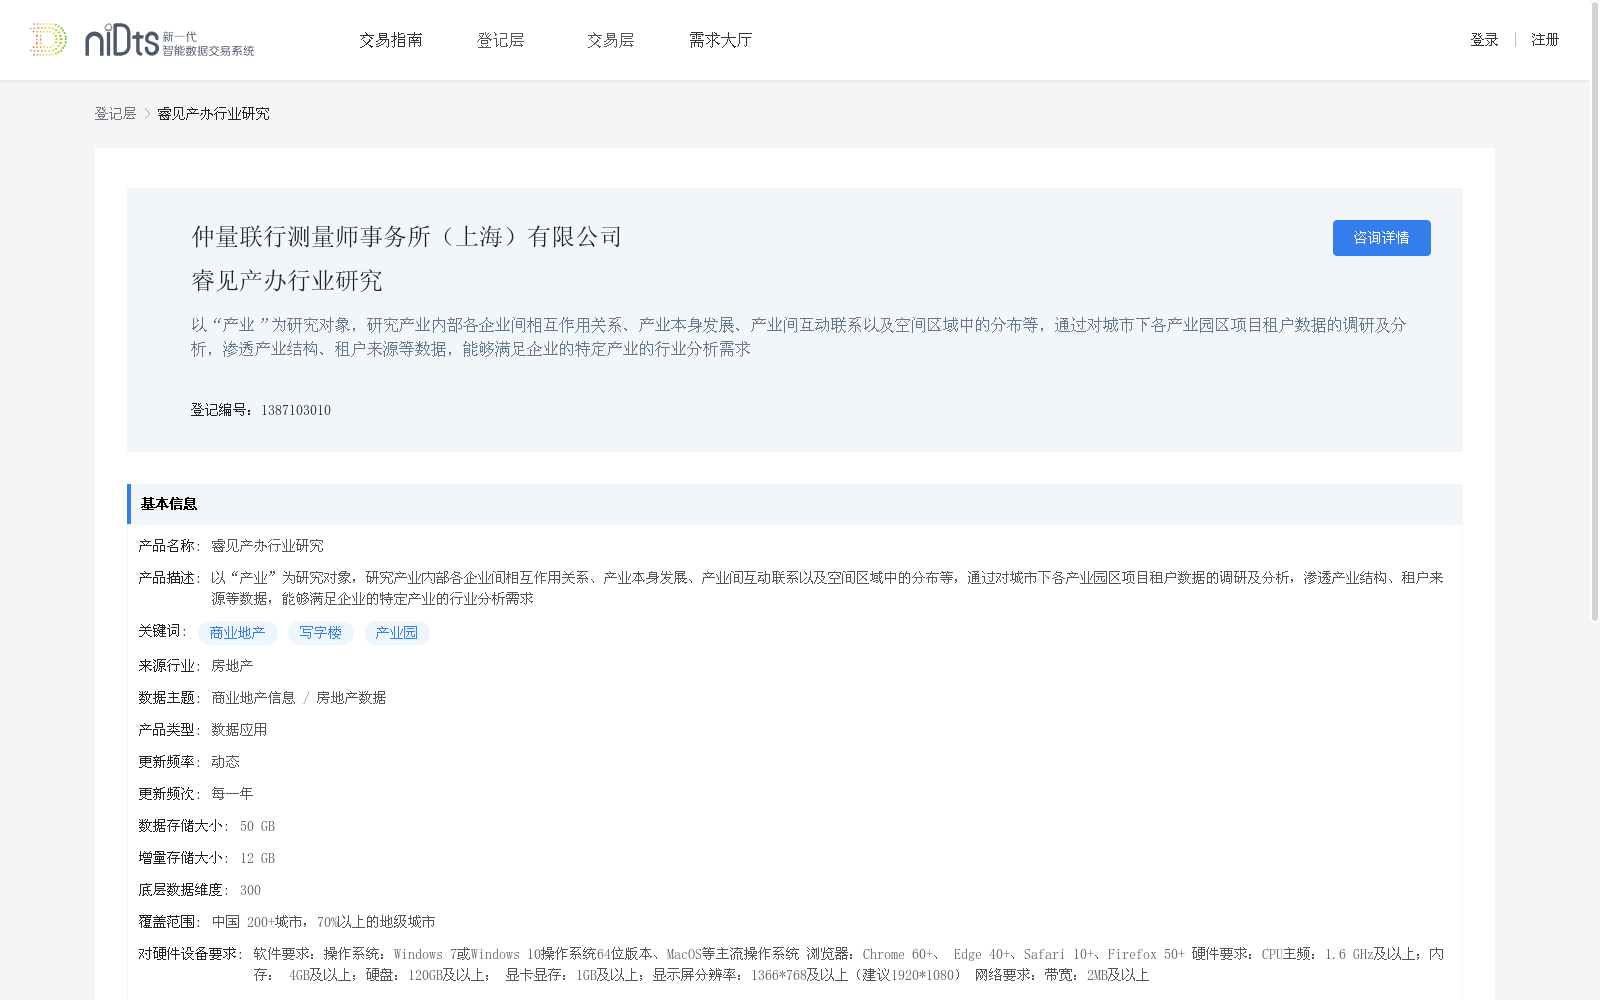Open the 交易层 navigation item
1600x1000 pixels.
pos(611,40)
